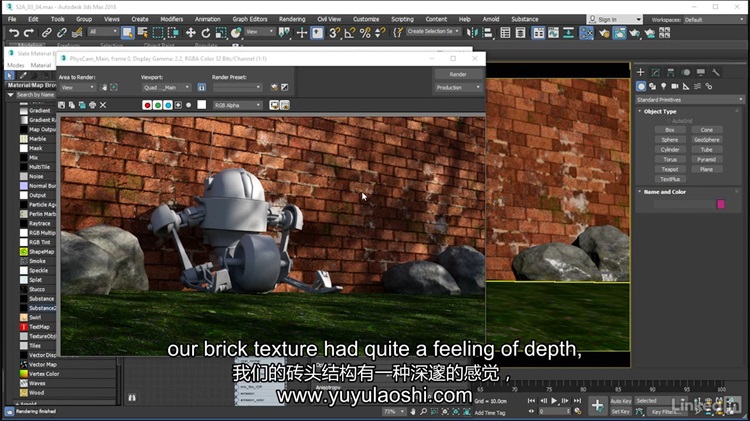Toggle Spinner Snap
This screenshot has height=421, width=750.
pyautogui.click(x=380, y=33)
